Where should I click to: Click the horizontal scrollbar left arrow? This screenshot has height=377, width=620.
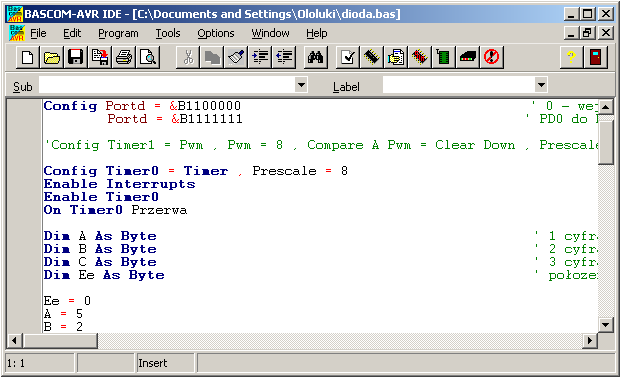click(14, 340)
